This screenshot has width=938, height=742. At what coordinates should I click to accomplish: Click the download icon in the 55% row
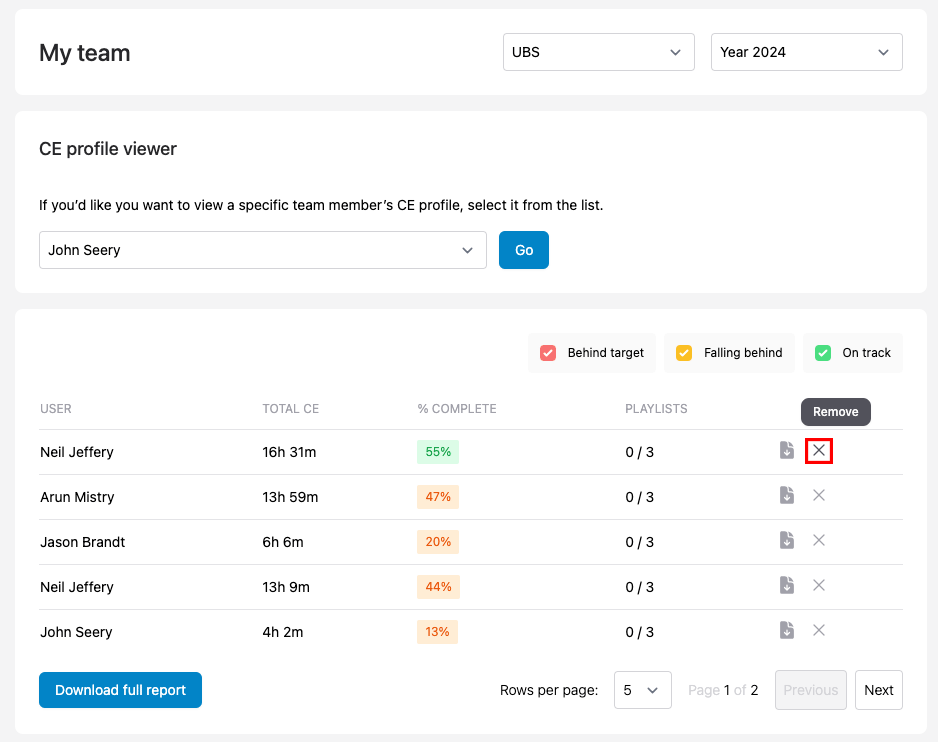pos(787,451)
